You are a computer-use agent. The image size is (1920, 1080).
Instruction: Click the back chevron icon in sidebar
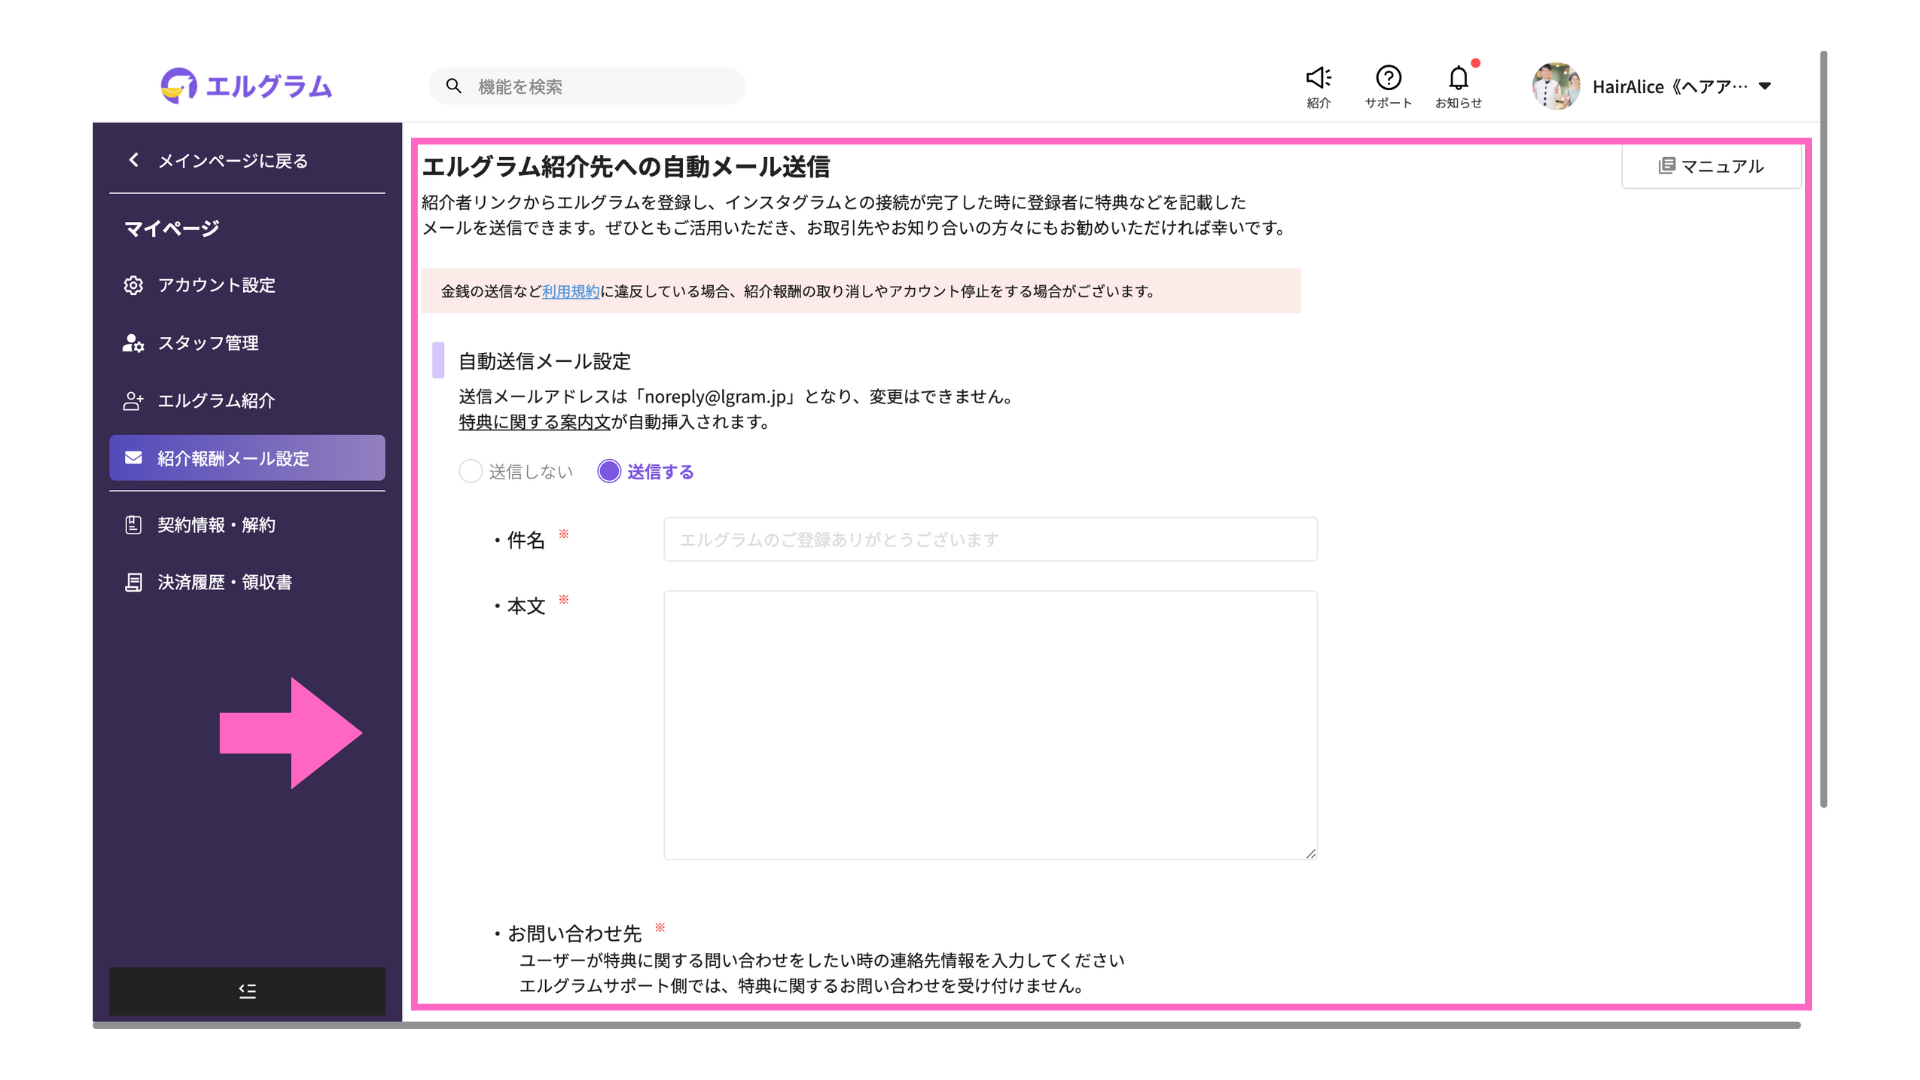point(134,160)
